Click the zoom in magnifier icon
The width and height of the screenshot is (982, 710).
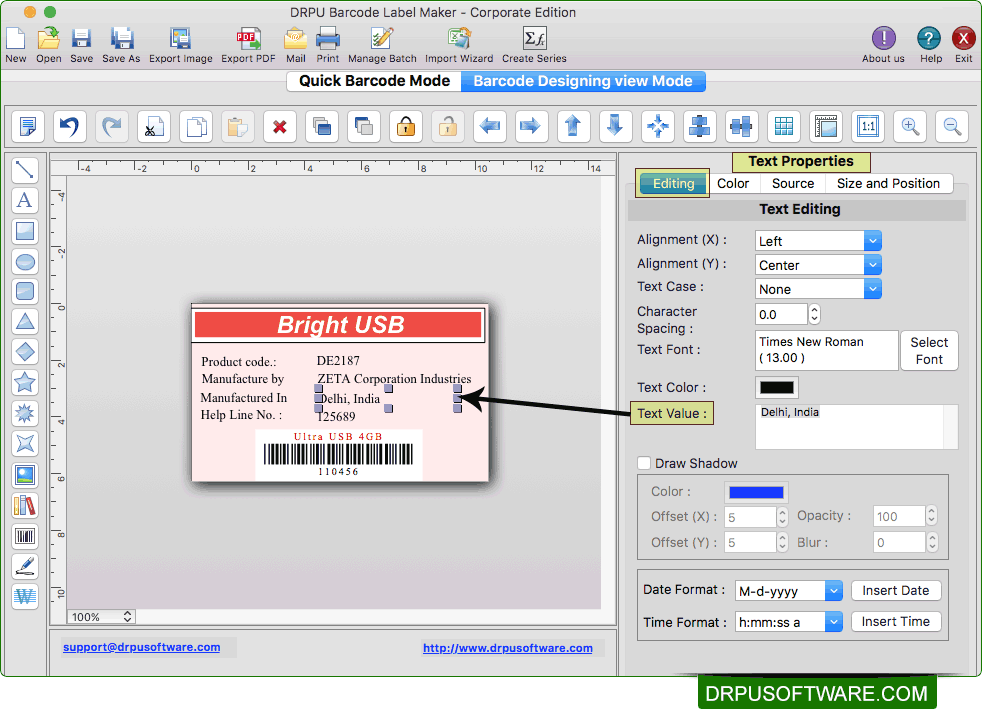click(x=910, y=126)
